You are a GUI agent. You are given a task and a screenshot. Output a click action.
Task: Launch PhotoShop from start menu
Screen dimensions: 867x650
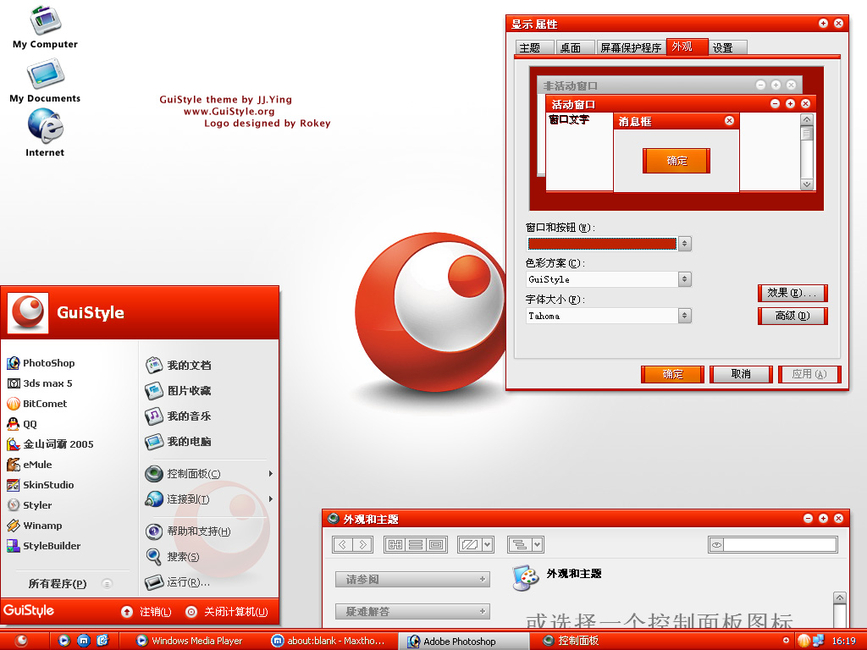(x=41, y=363)
